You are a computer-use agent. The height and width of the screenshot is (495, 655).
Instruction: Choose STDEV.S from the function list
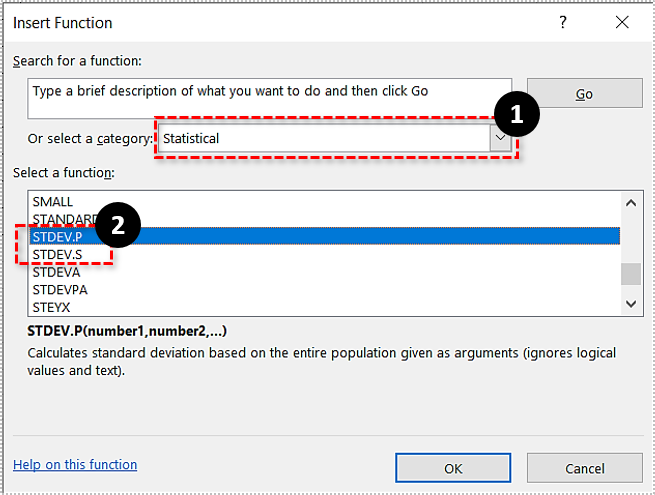(56, 255)
